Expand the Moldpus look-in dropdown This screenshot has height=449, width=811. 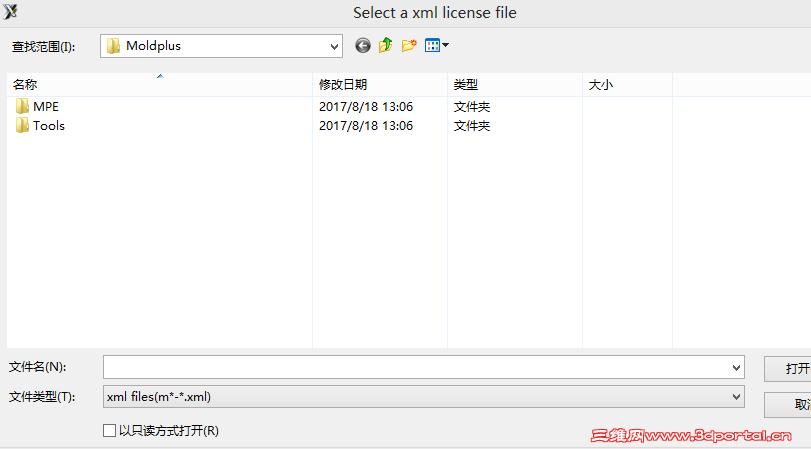[x=334, y=47]
